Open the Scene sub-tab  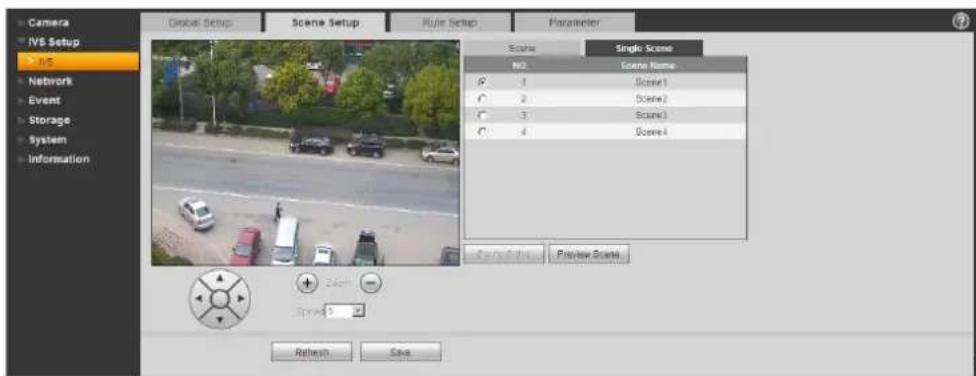[522, 48]
